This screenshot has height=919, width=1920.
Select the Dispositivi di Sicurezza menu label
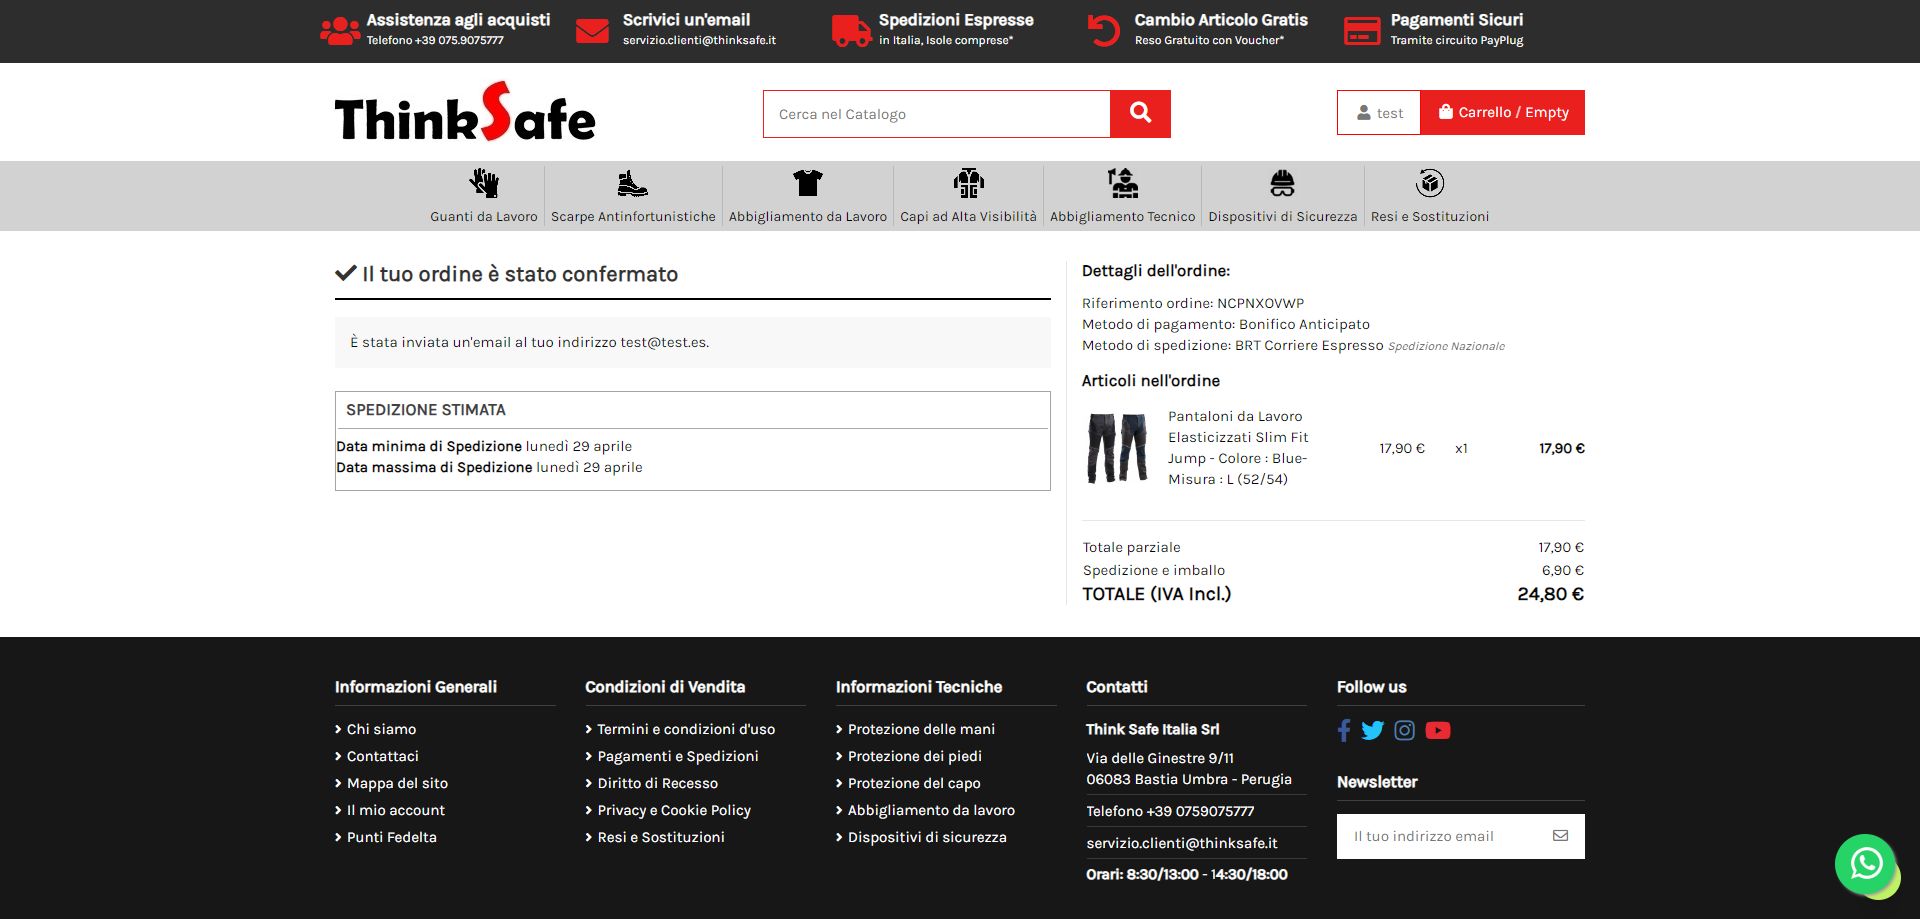1283,216
